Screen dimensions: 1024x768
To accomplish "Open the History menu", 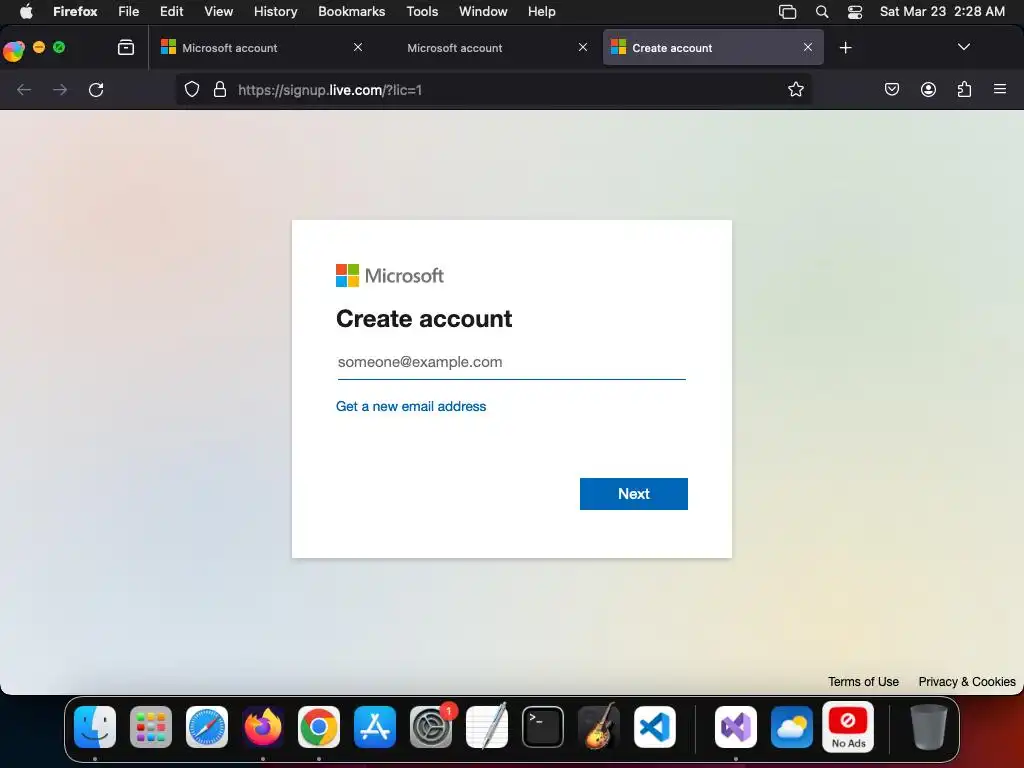I will click(x=275, y=11).
